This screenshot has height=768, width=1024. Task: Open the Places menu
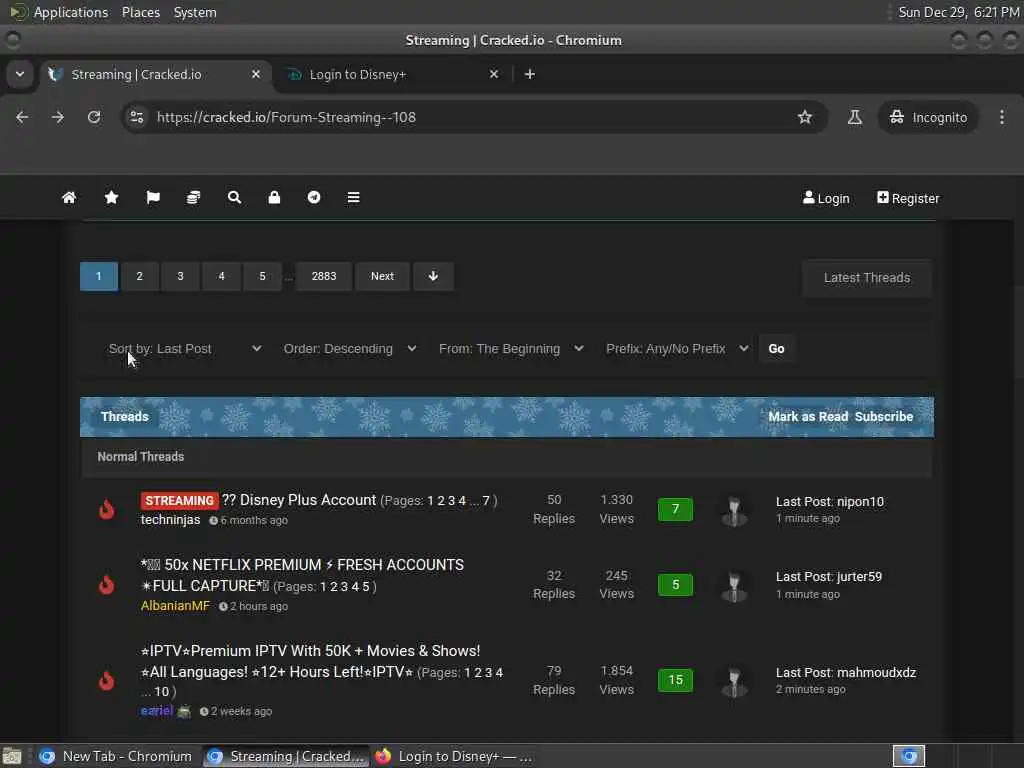[141, 12]
